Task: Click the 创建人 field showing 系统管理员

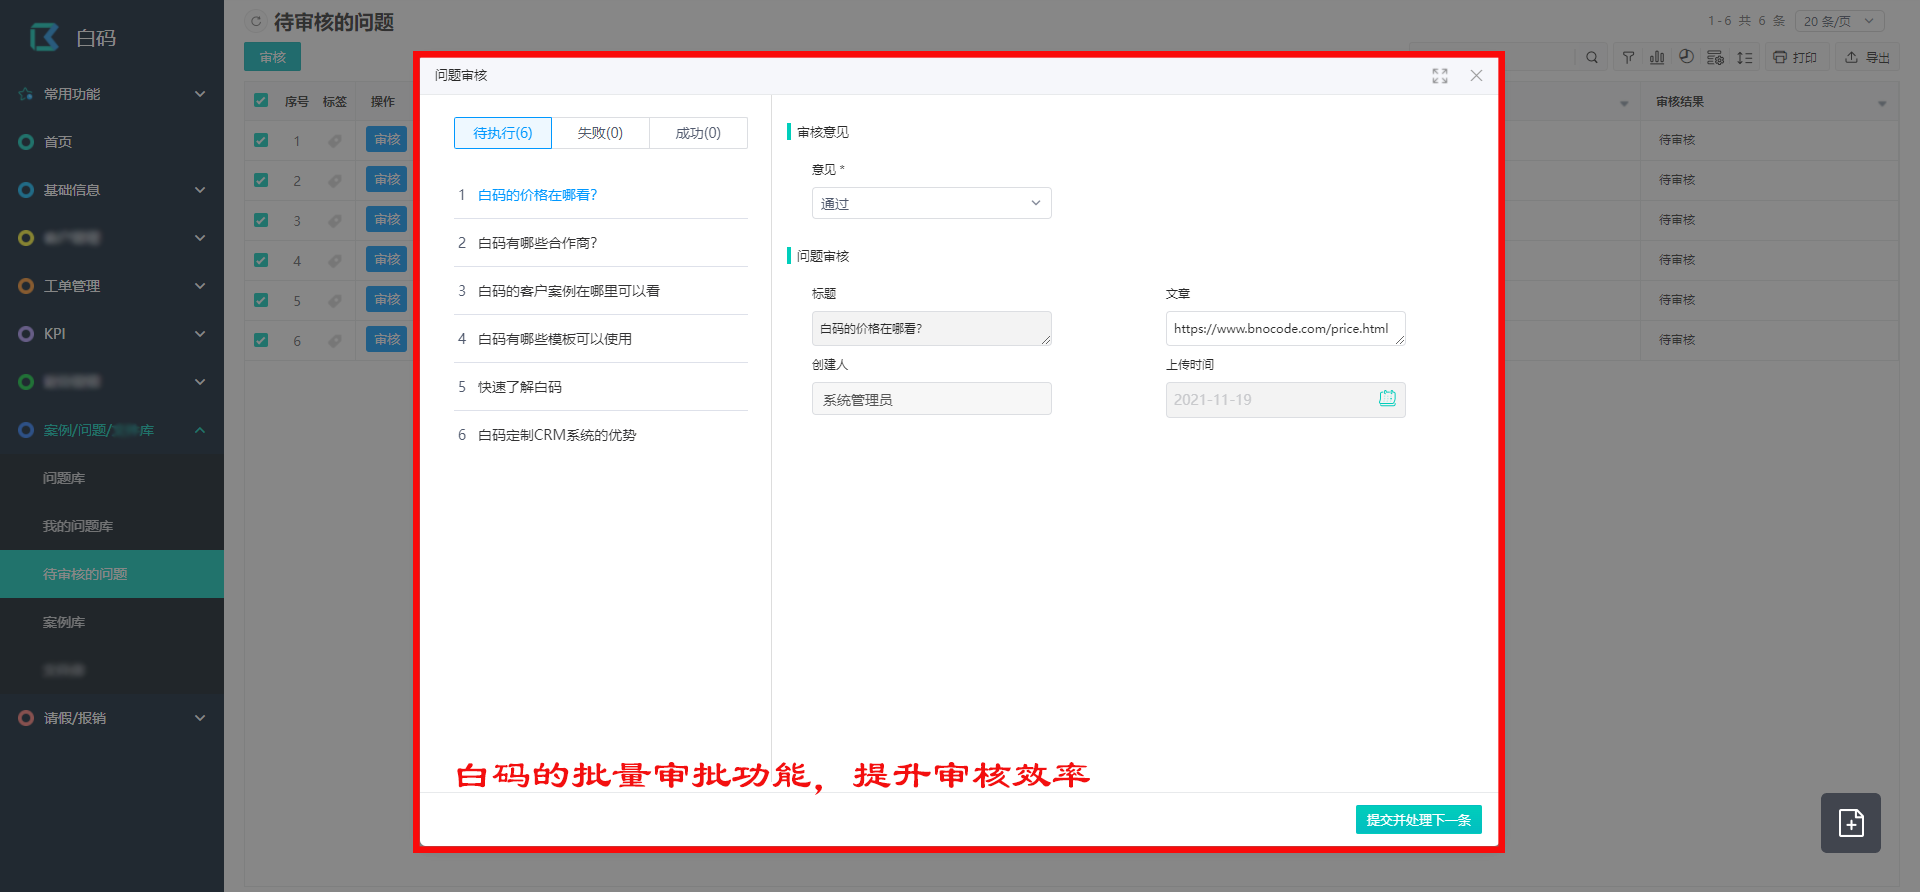Action: pos(931,399)
